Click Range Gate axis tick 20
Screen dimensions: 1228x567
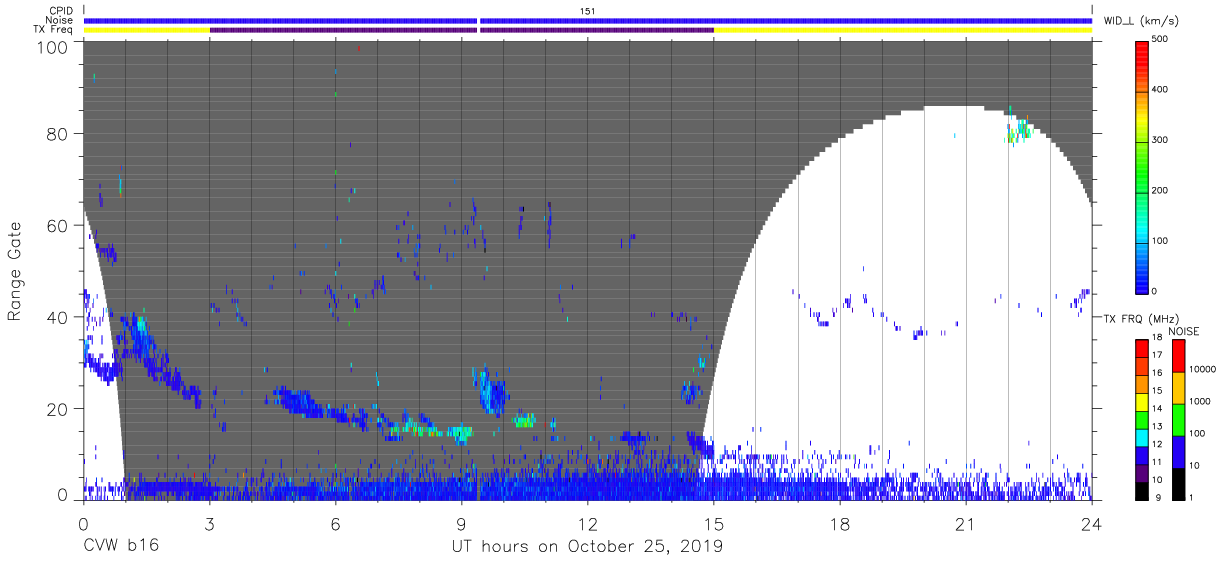tap(57, 408)
